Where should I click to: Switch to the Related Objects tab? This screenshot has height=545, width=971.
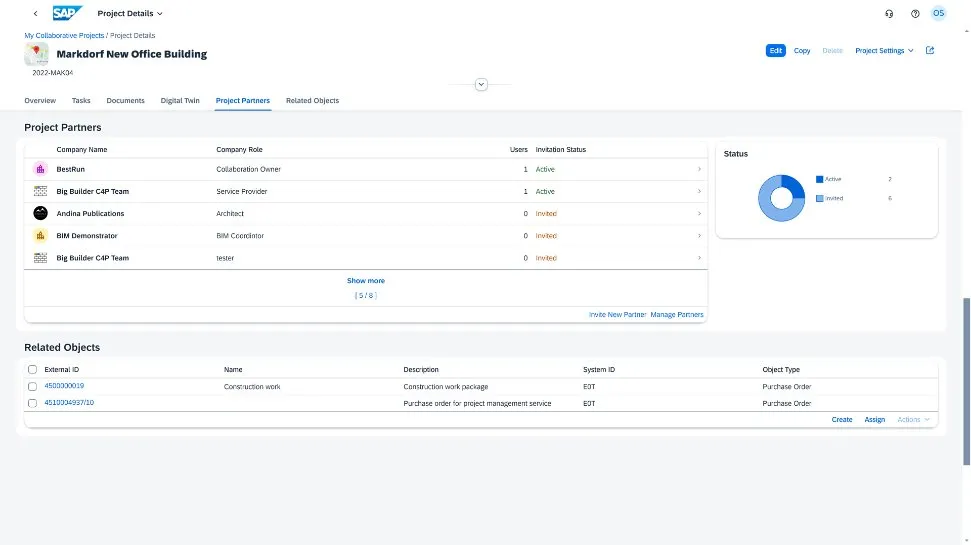[x=312, y=100]
